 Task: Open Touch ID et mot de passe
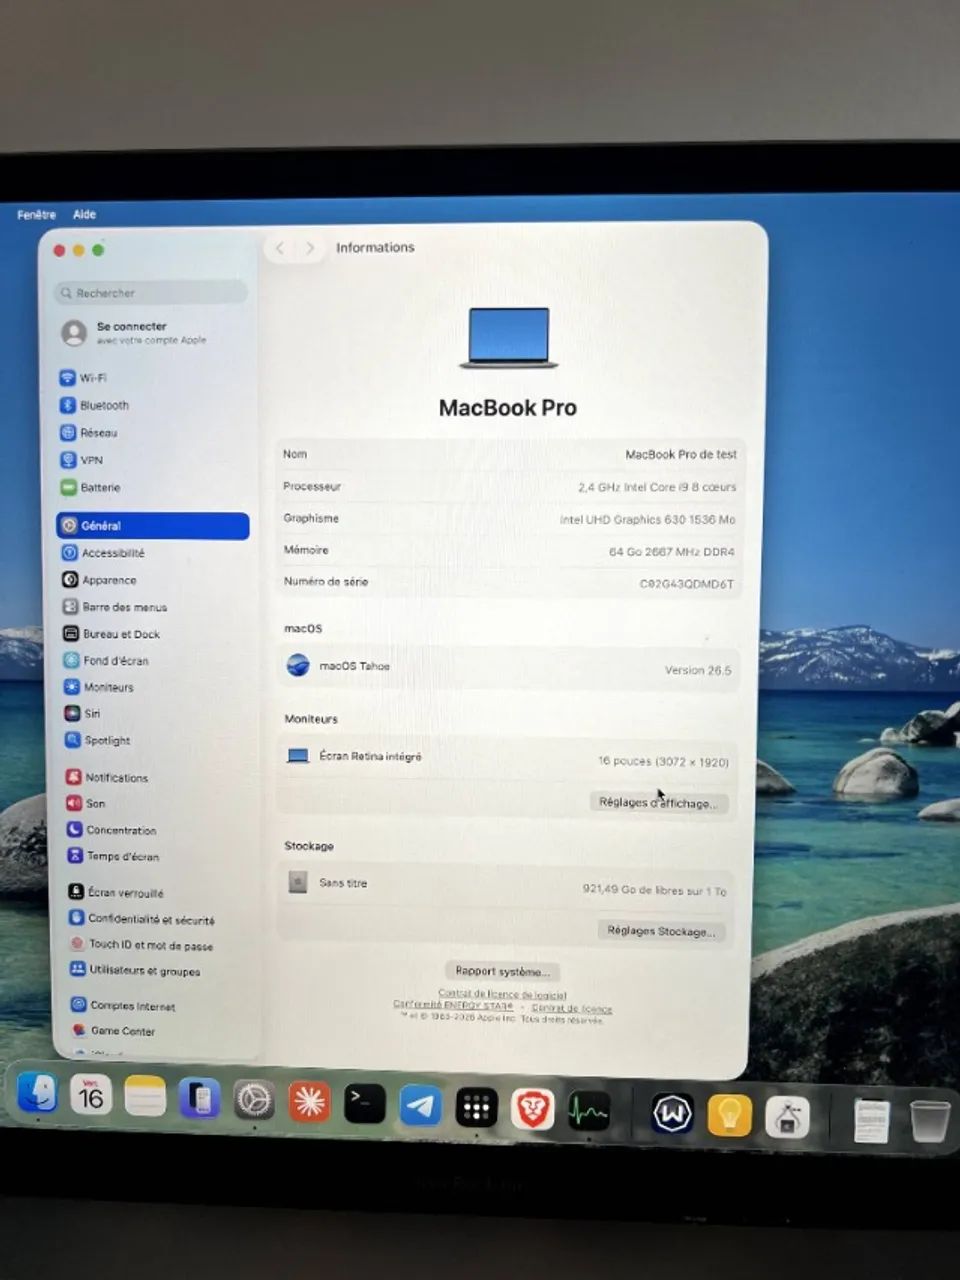point(141,944)
